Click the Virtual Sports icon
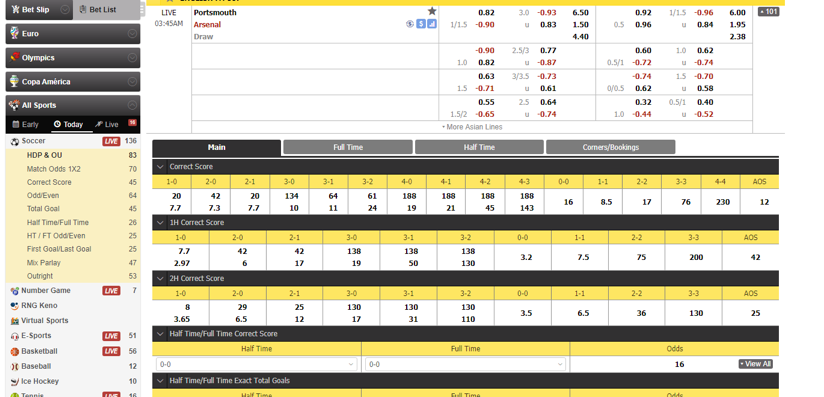 (15, 321)
